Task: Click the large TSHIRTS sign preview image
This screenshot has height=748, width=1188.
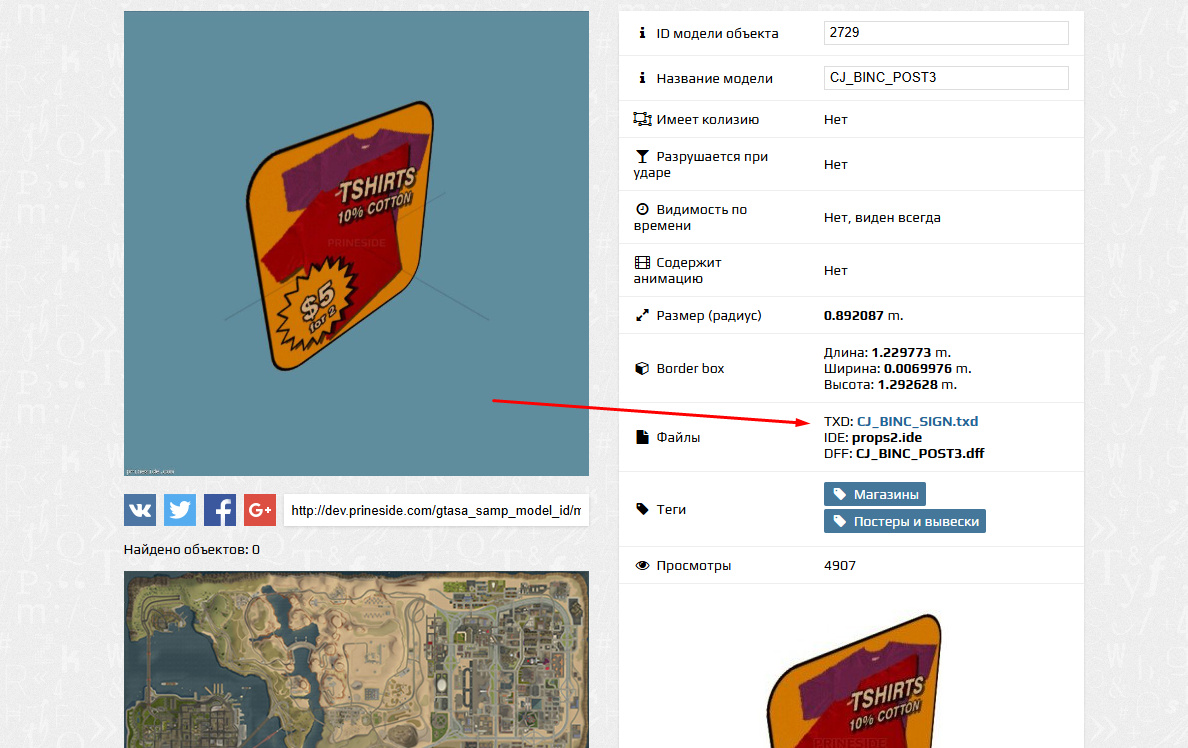Action: click(356, 243)
